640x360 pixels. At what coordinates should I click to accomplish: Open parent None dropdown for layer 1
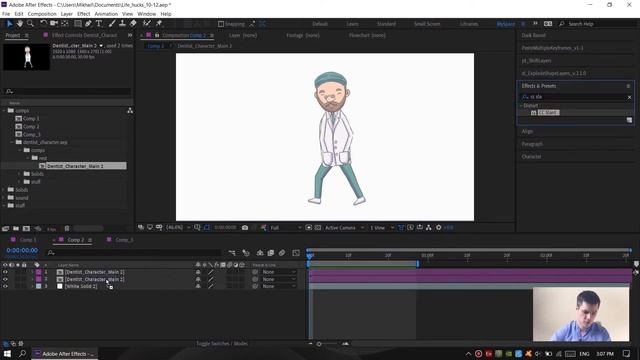[278, 272]
